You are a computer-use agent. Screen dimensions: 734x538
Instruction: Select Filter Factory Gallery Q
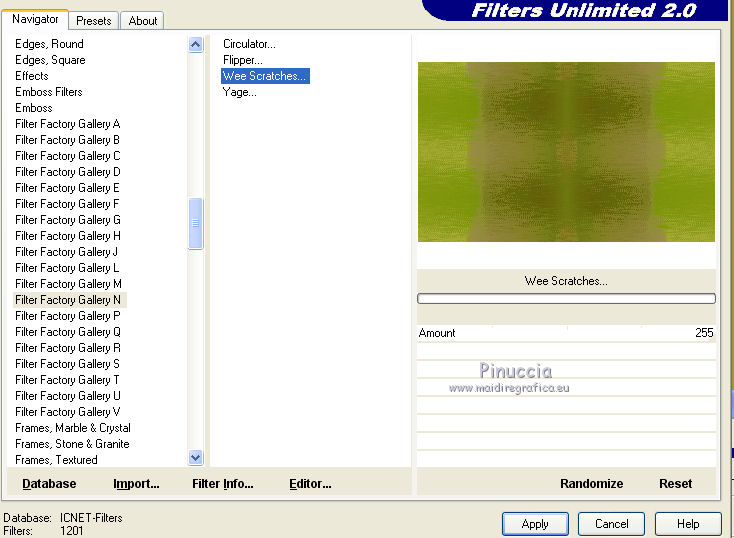68,332
